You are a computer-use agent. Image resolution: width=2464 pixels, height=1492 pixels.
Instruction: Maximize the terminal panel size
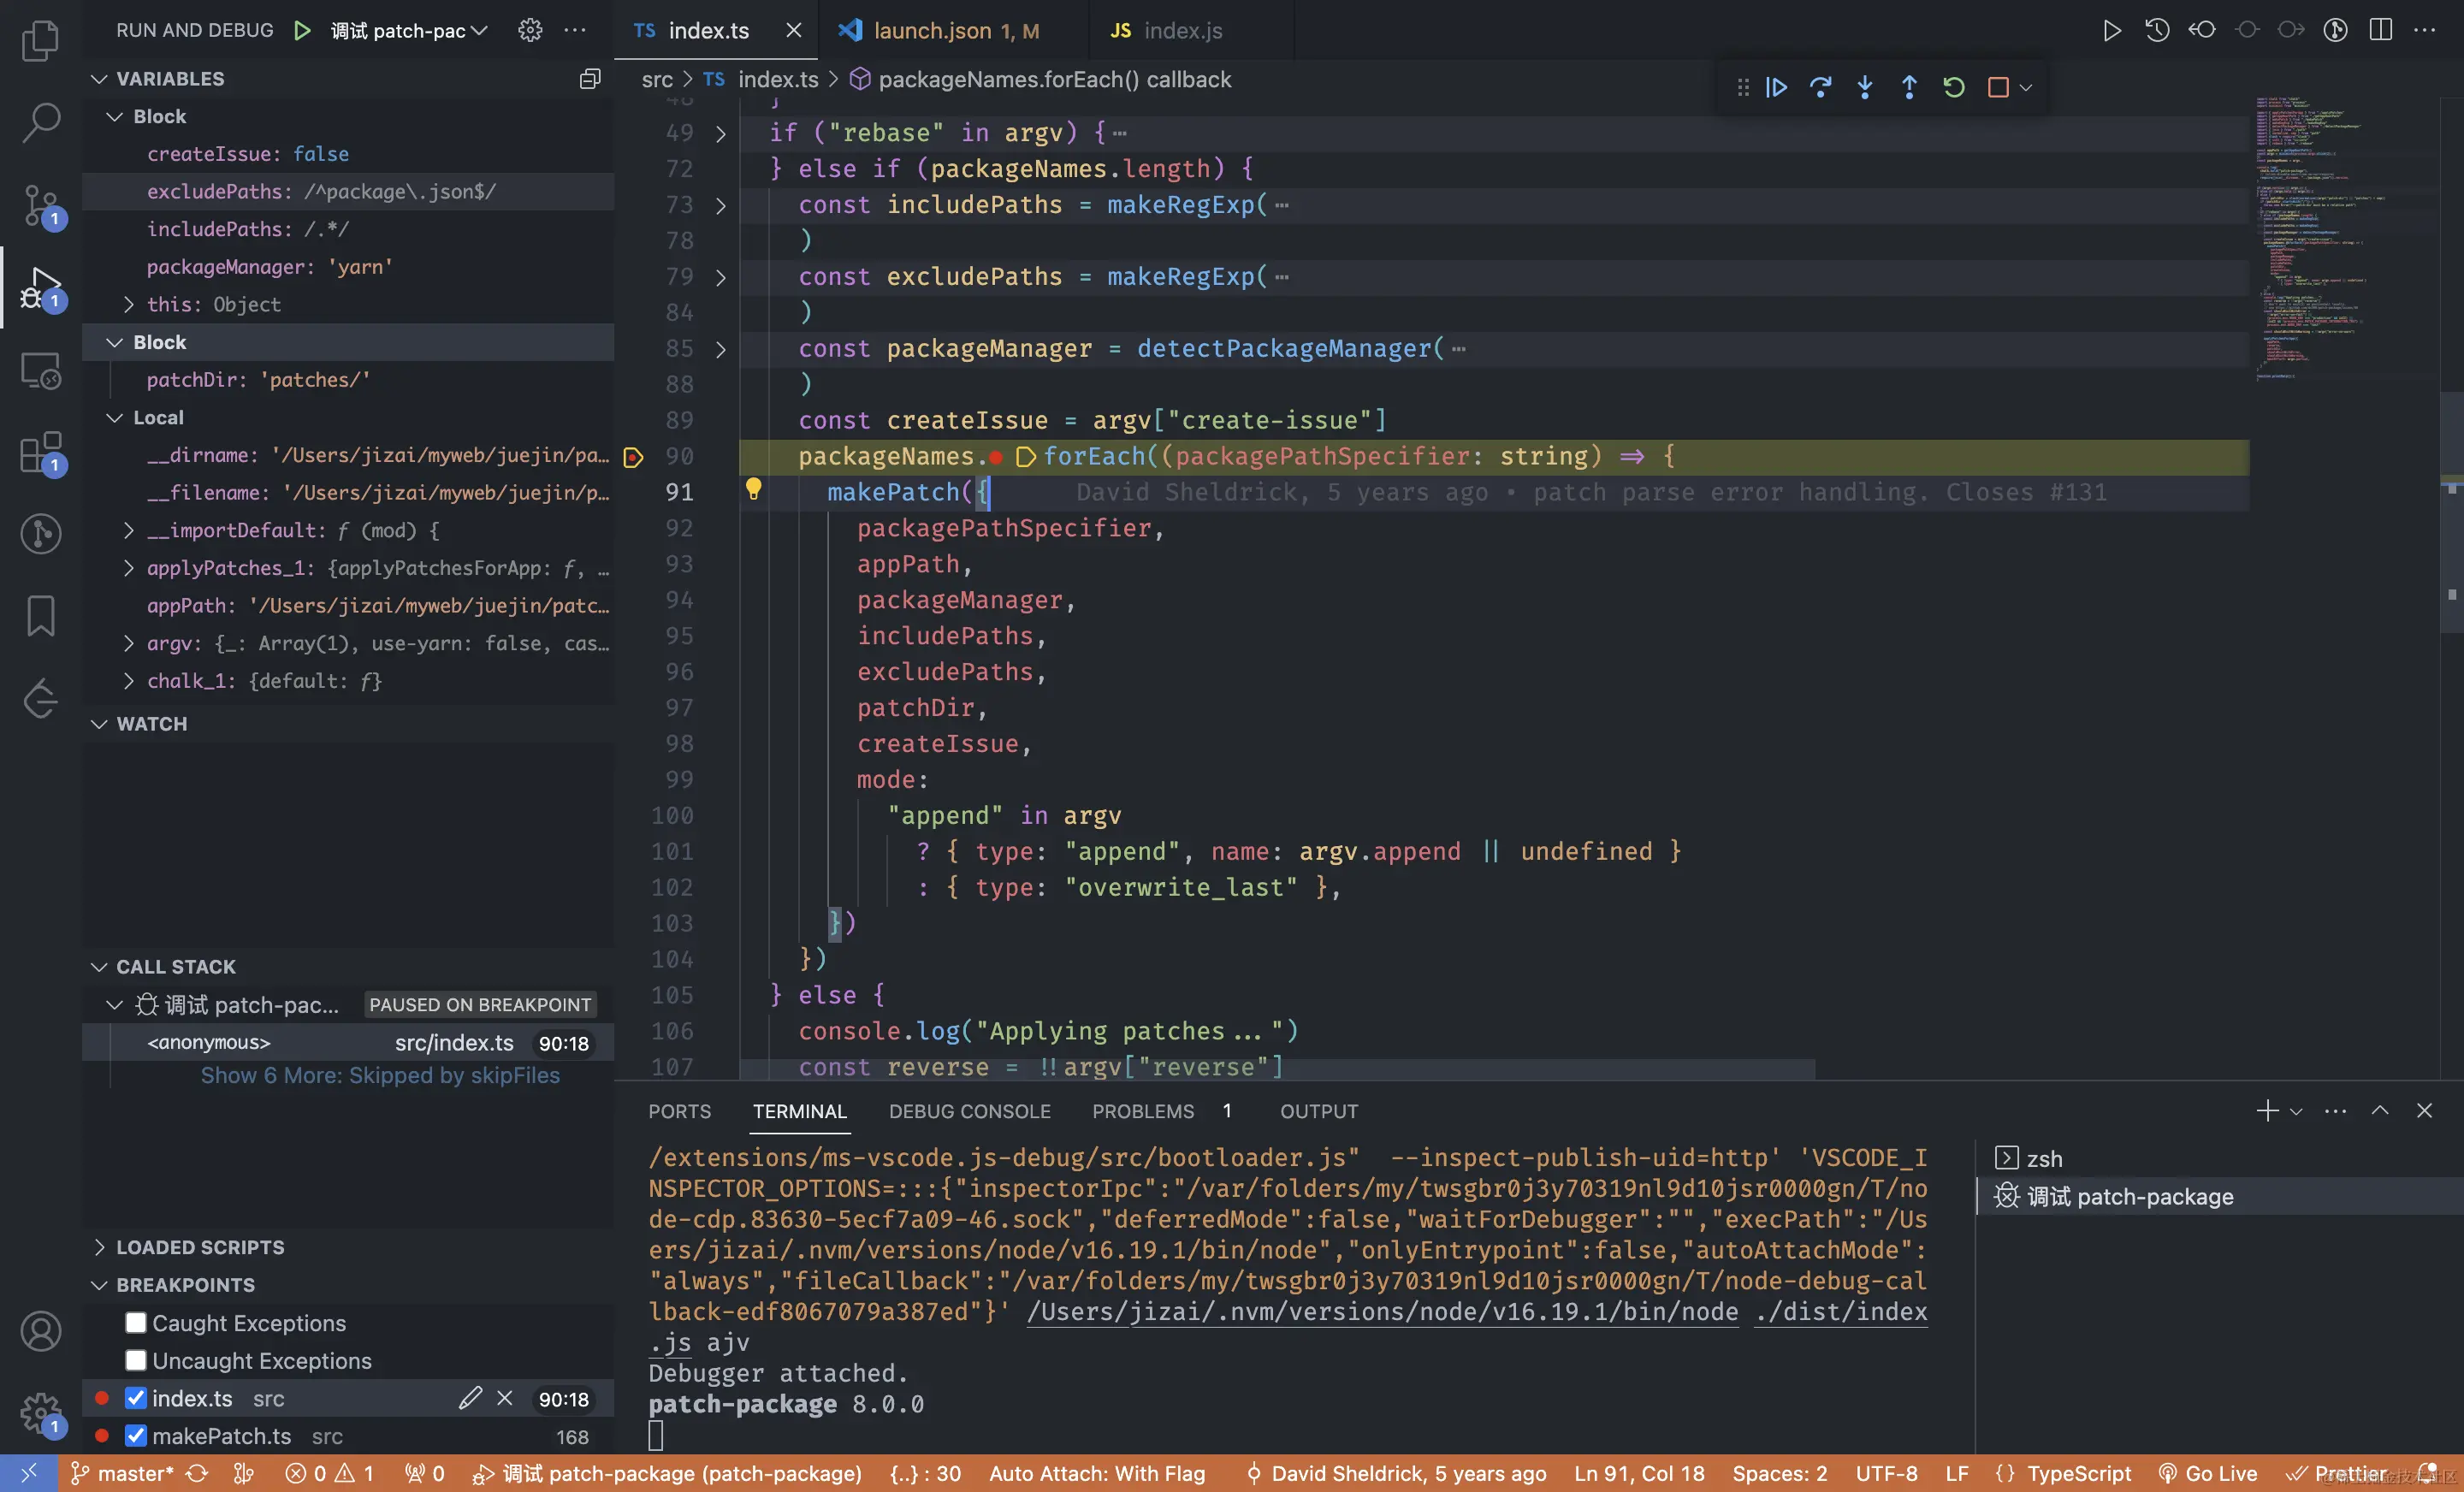(x=2380, y=1111)
